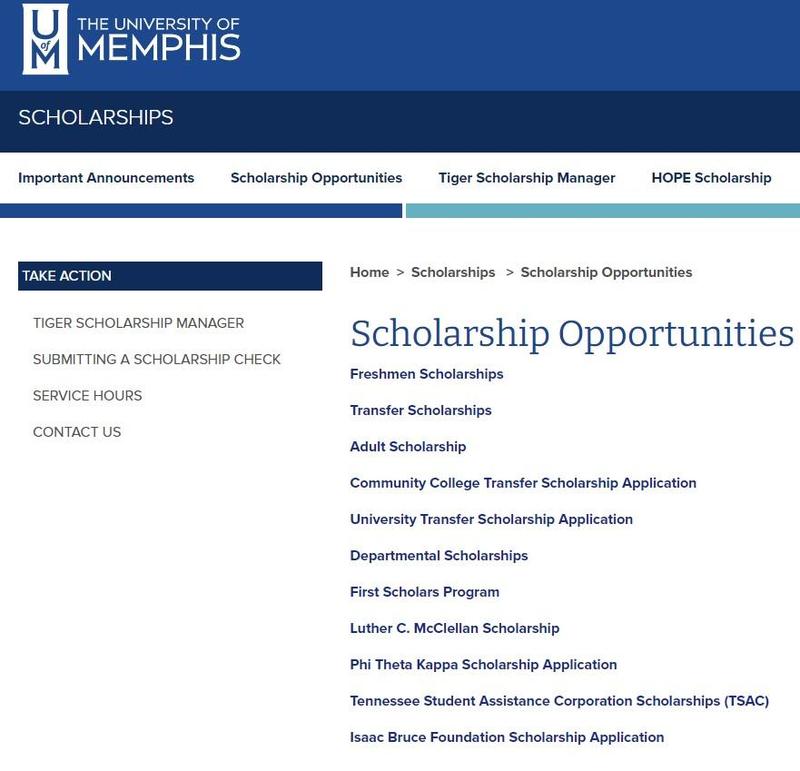This screenshot has width=800, height=771.
Task: Click Home in the breadcrumb
Action: [x=369, y=272]
